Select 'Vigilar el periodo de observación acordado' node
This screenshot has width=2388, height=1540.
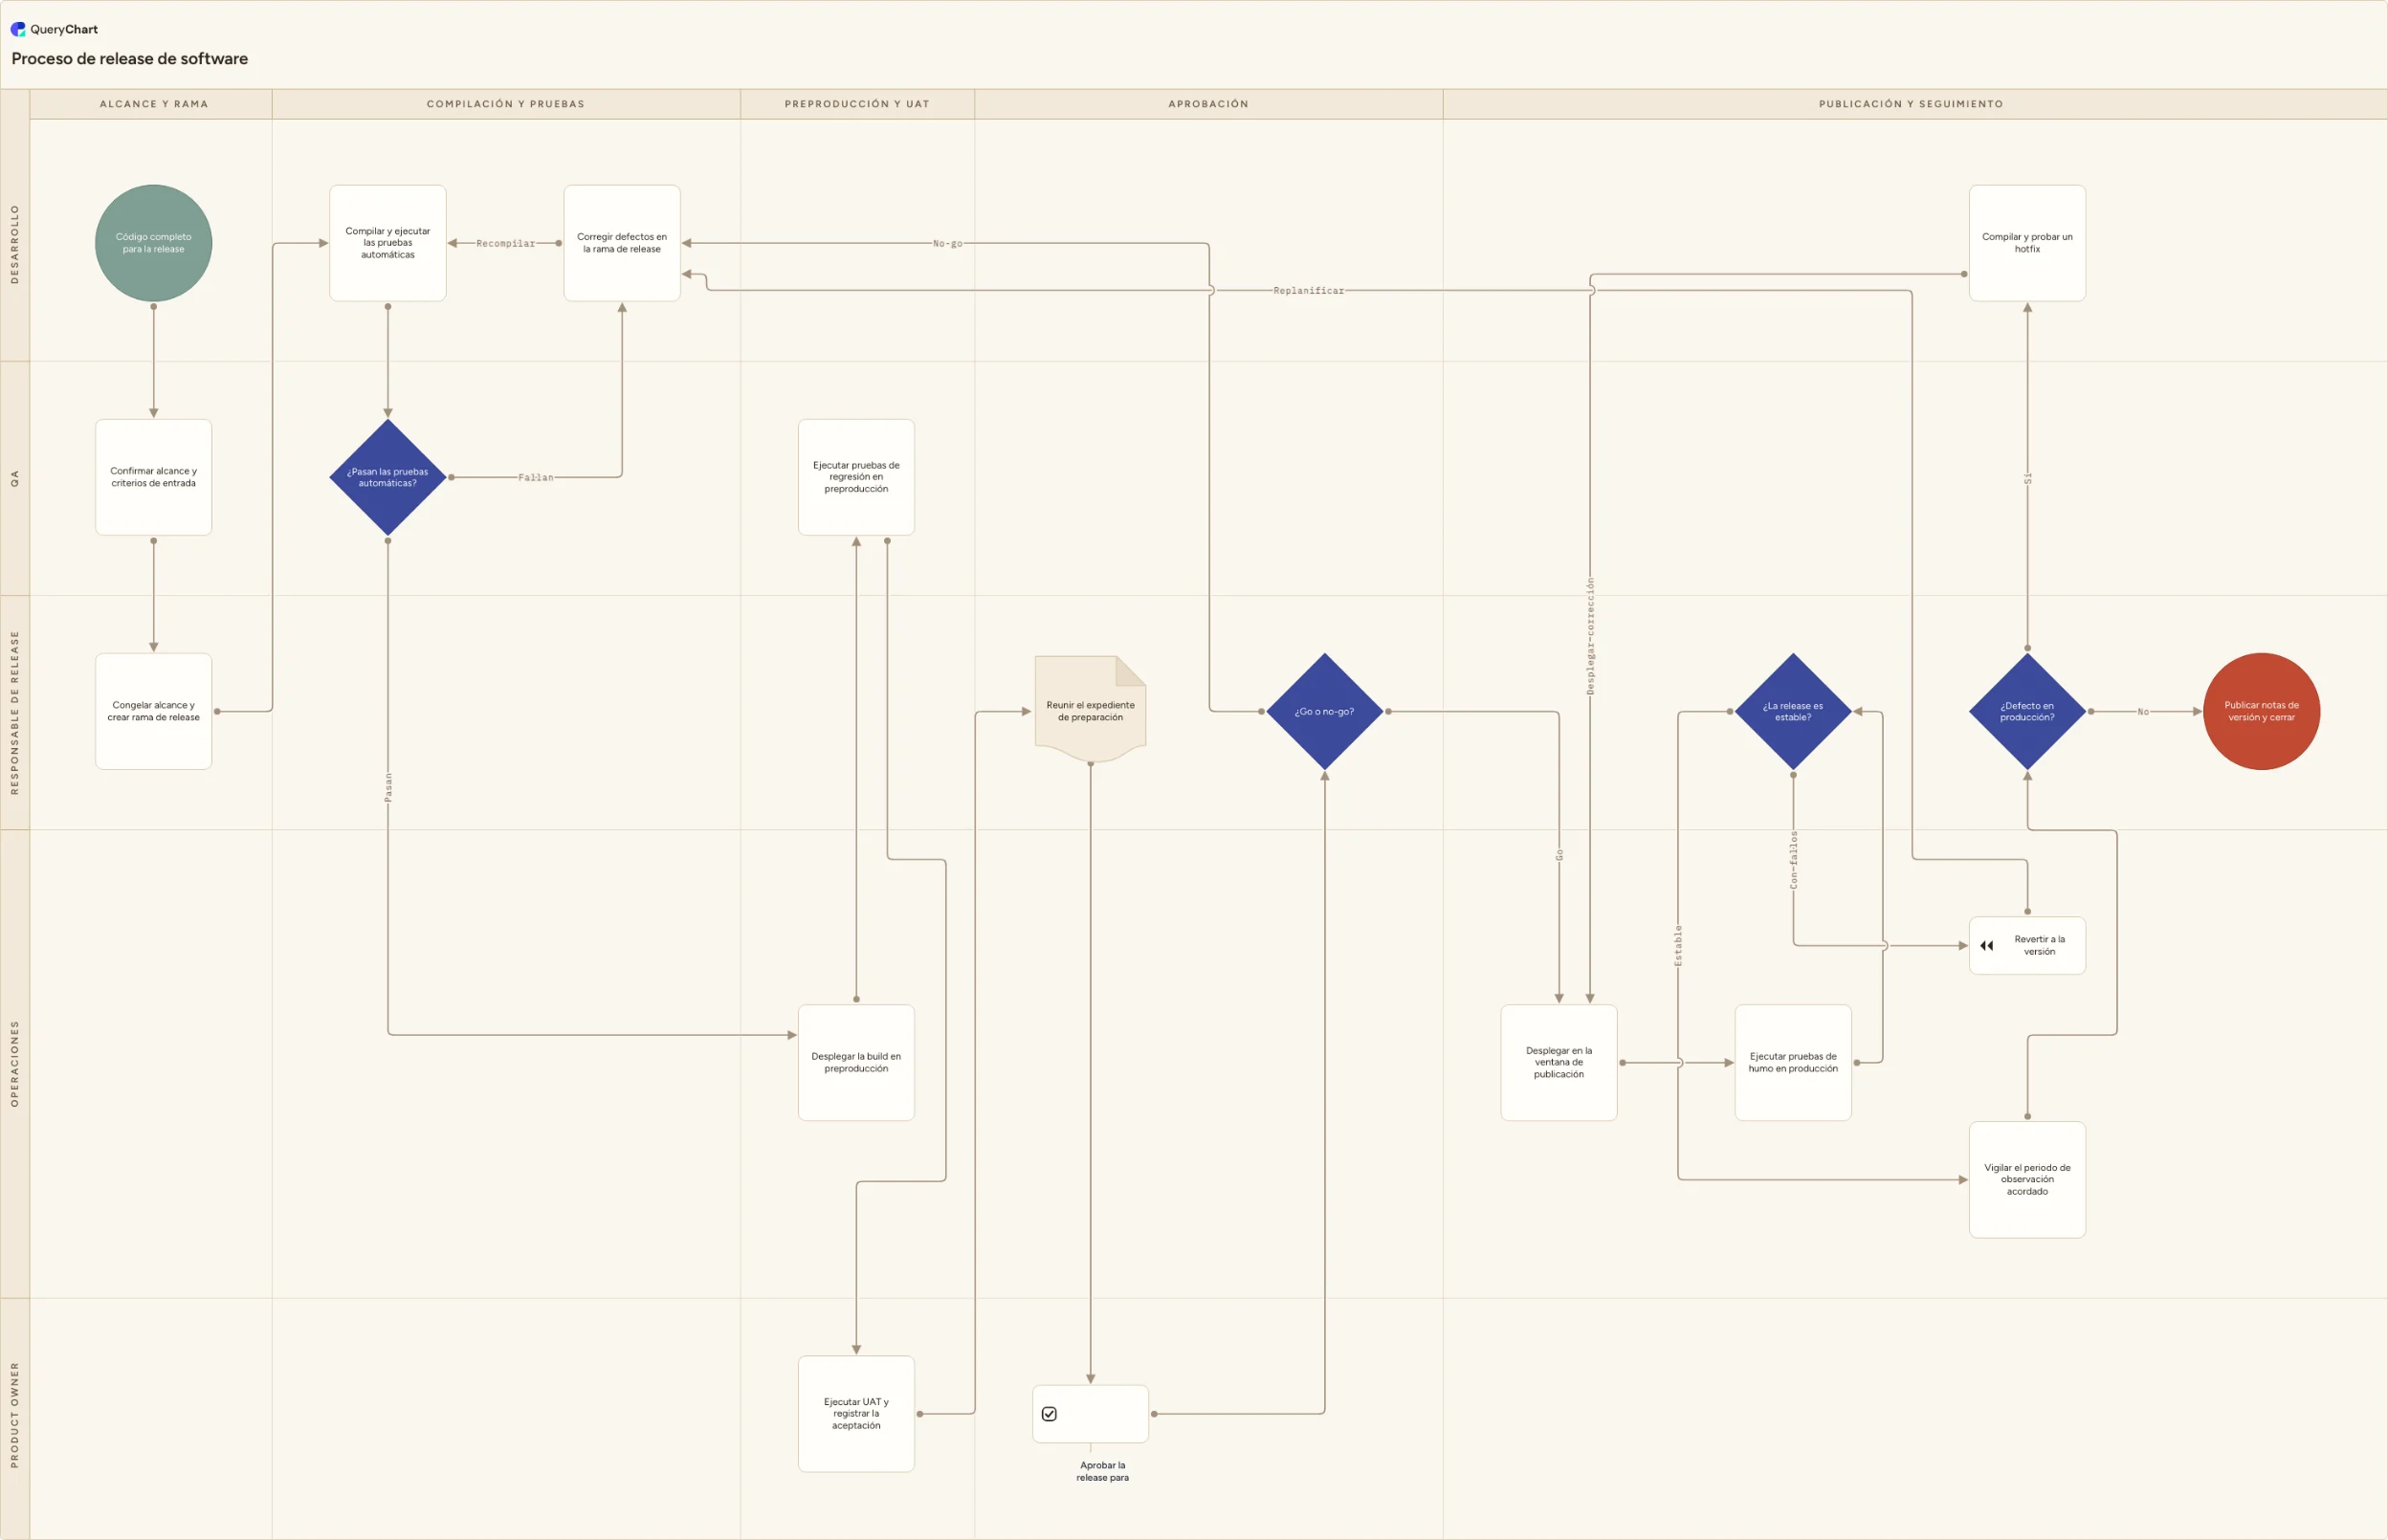[x=2027, y=1180]
